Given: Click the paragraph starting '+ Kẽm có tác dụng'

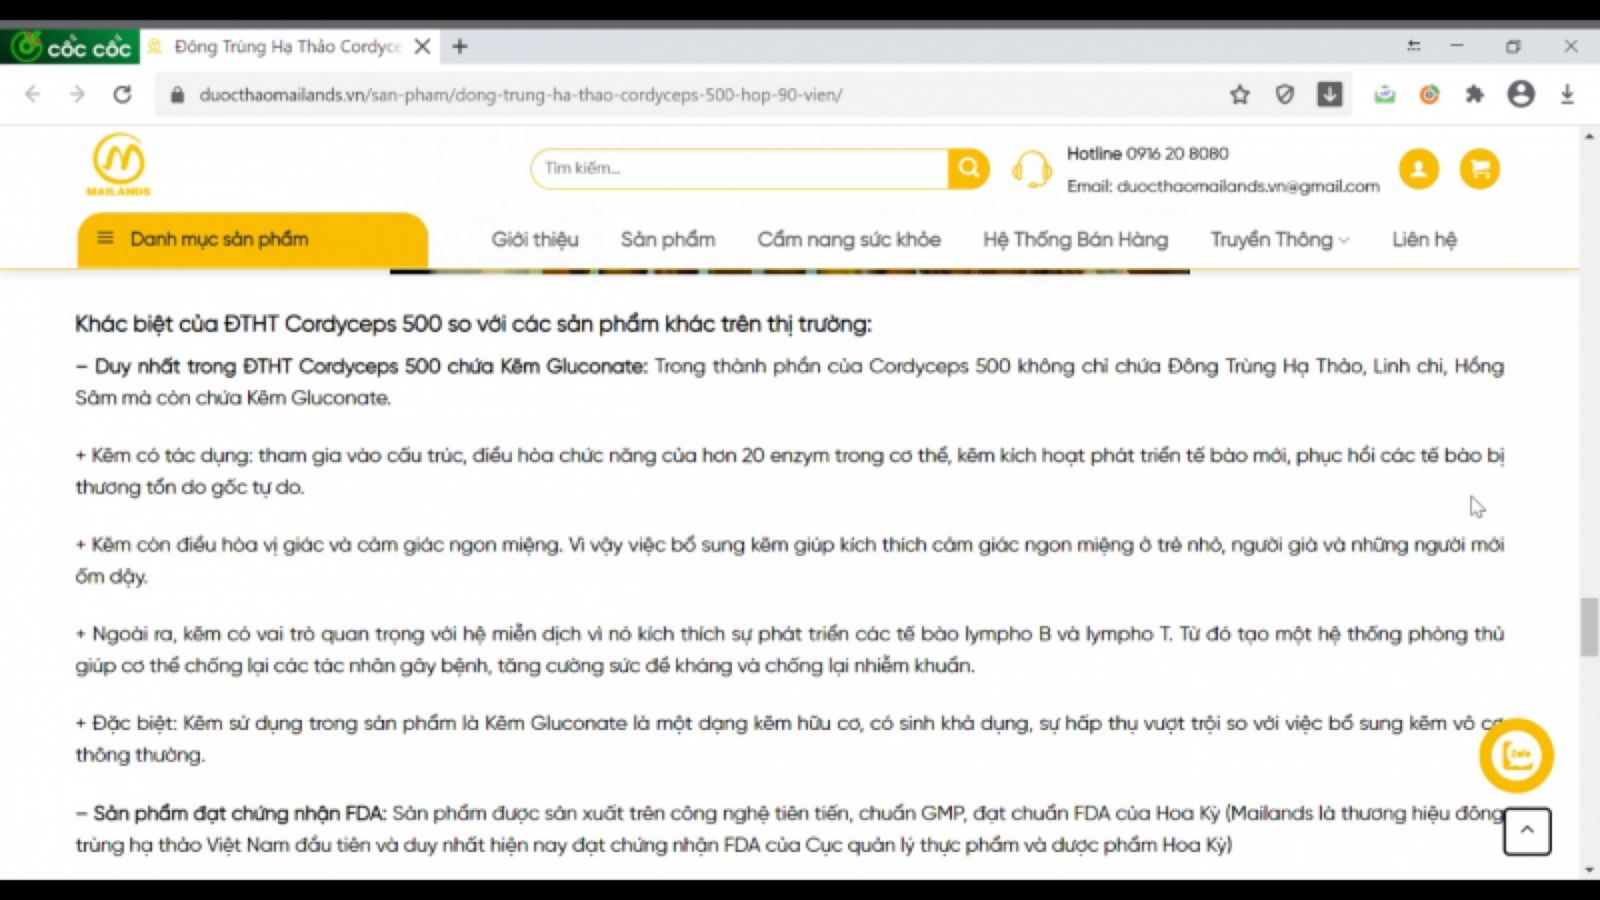Looking at the screenshot, I should click(x=790, y=471).
